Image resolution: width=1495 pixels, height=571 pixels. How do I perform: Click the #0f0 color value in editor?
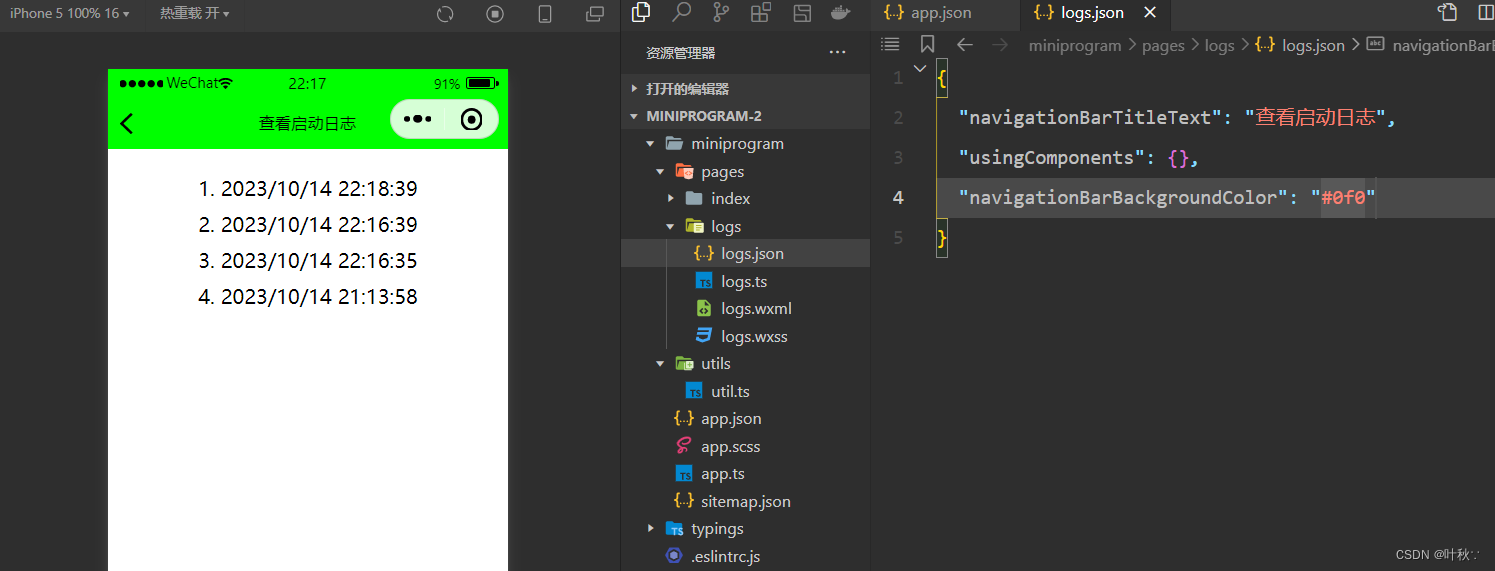pyautogui.click(x=1343, y=197)
